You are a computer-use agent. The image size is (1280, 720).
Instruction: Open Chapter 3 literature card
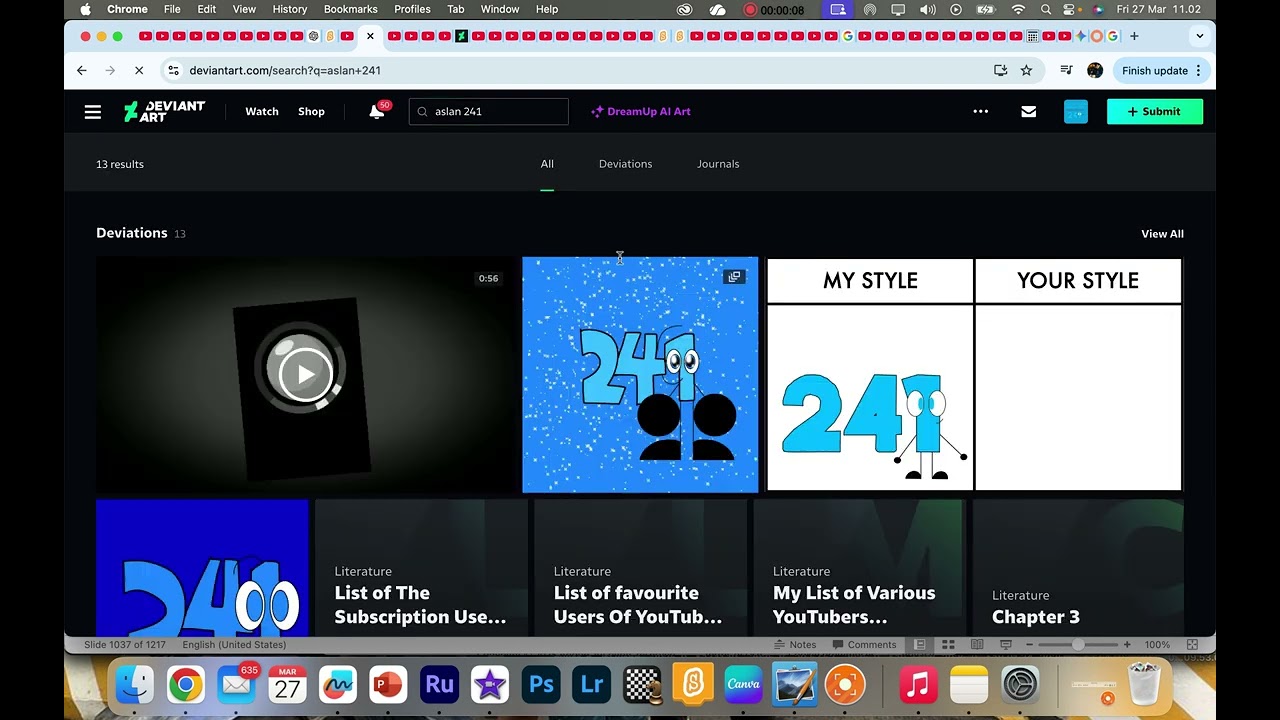(x=1078, y=568)
